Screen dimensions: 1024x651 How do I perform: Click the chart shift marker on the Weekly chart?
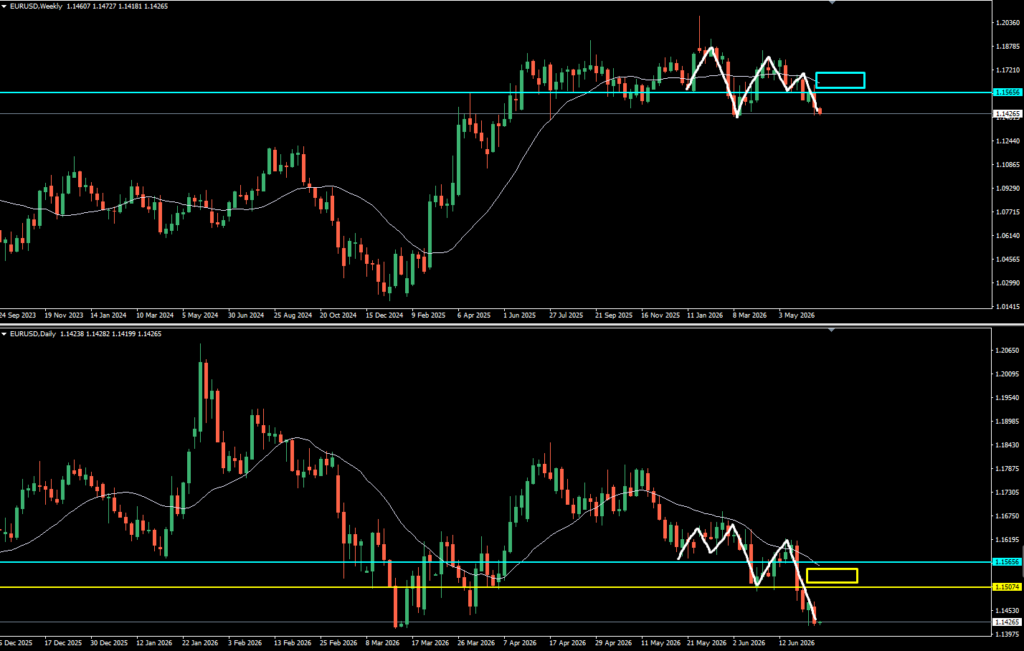(831, 3)
